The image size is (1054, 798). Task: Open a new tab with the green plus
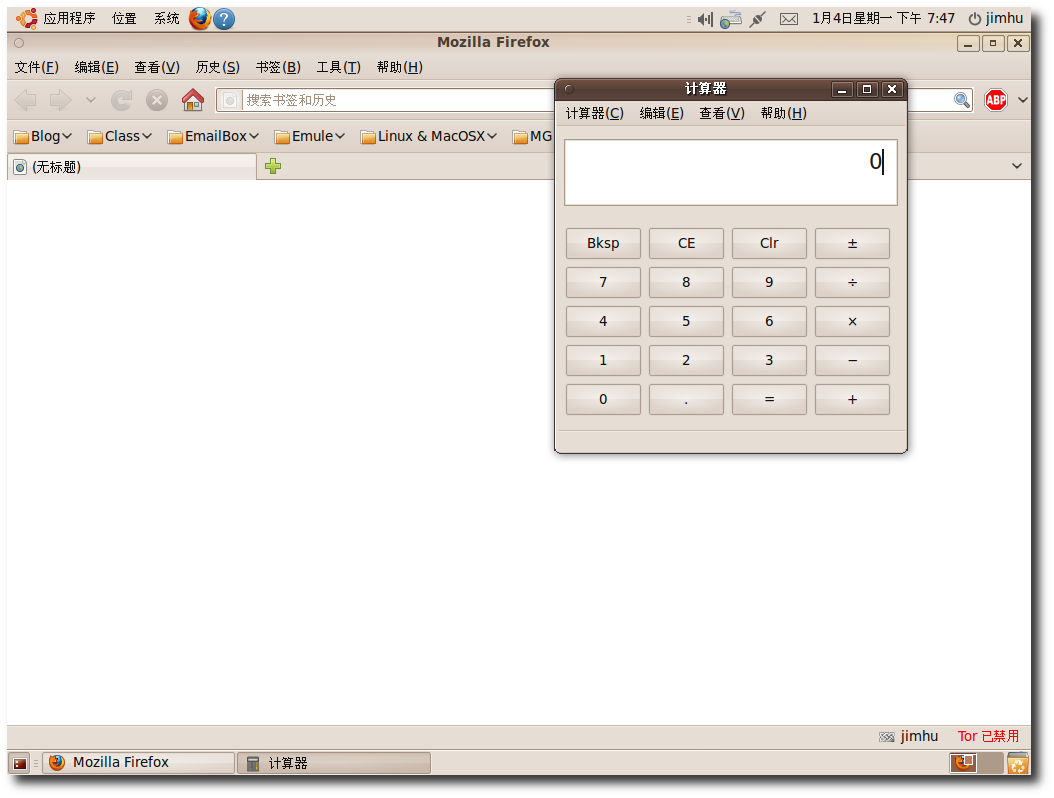[273, 166]
